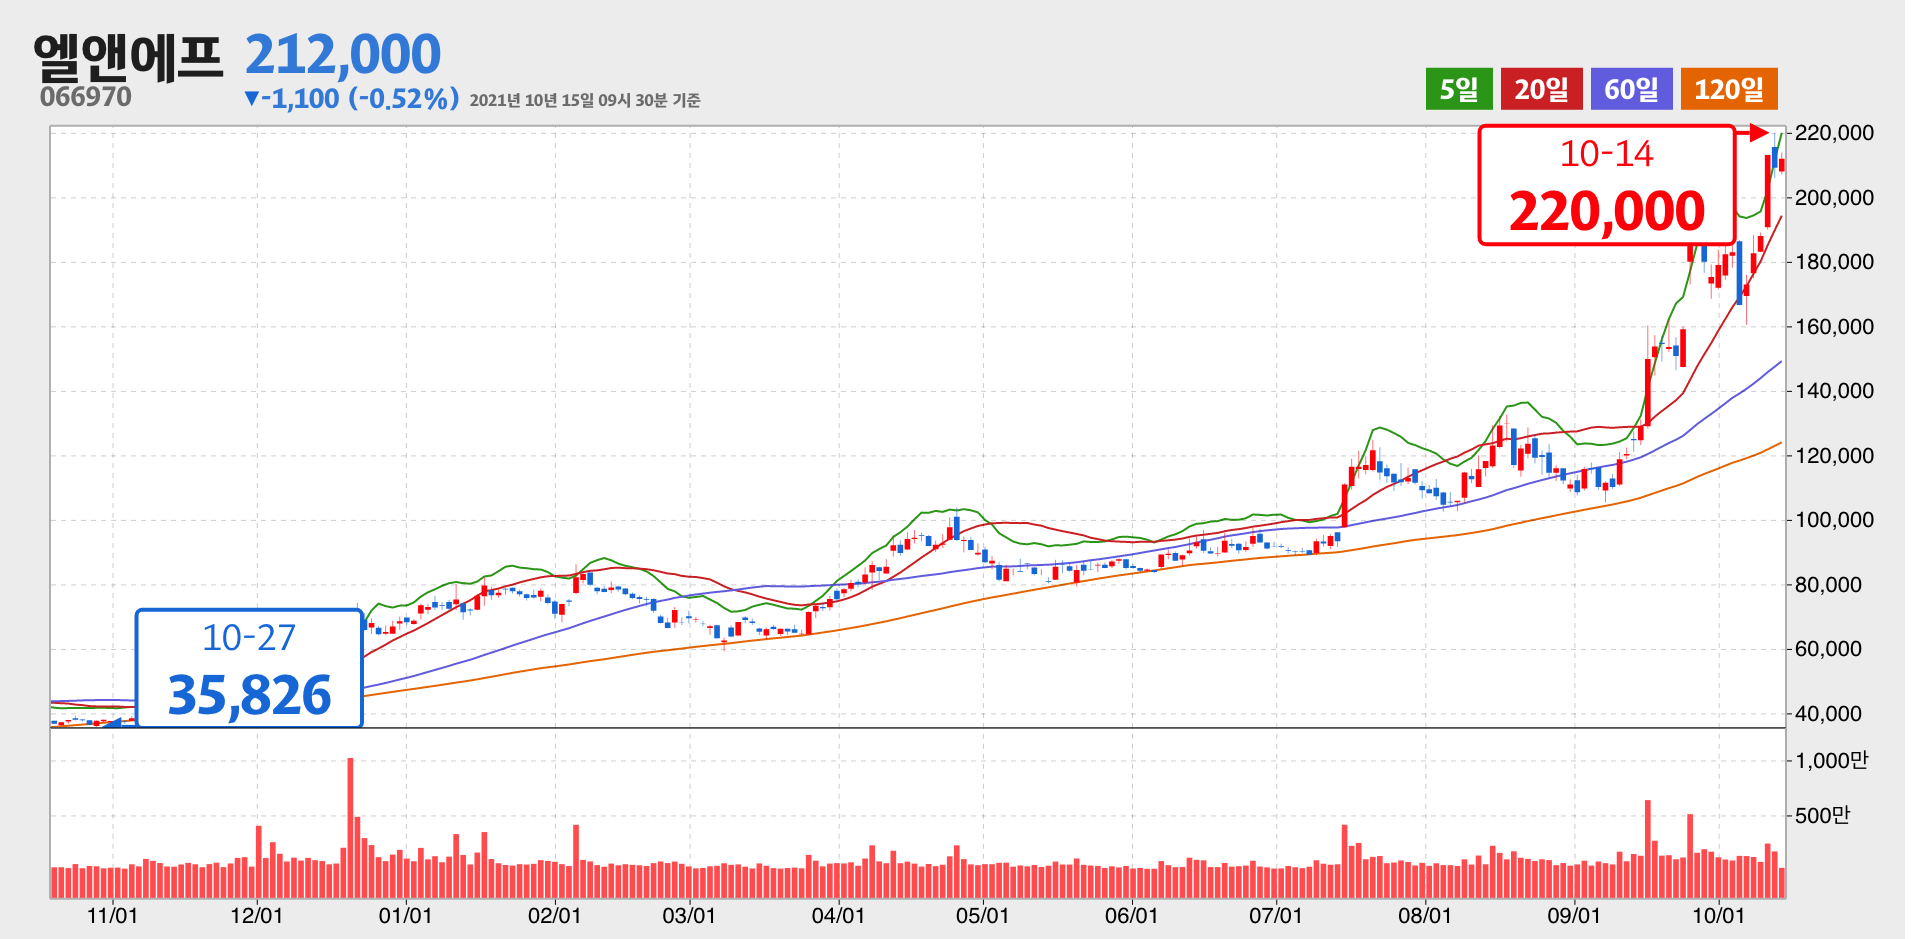Click the 05/01 date axis label

click(983, 915)
